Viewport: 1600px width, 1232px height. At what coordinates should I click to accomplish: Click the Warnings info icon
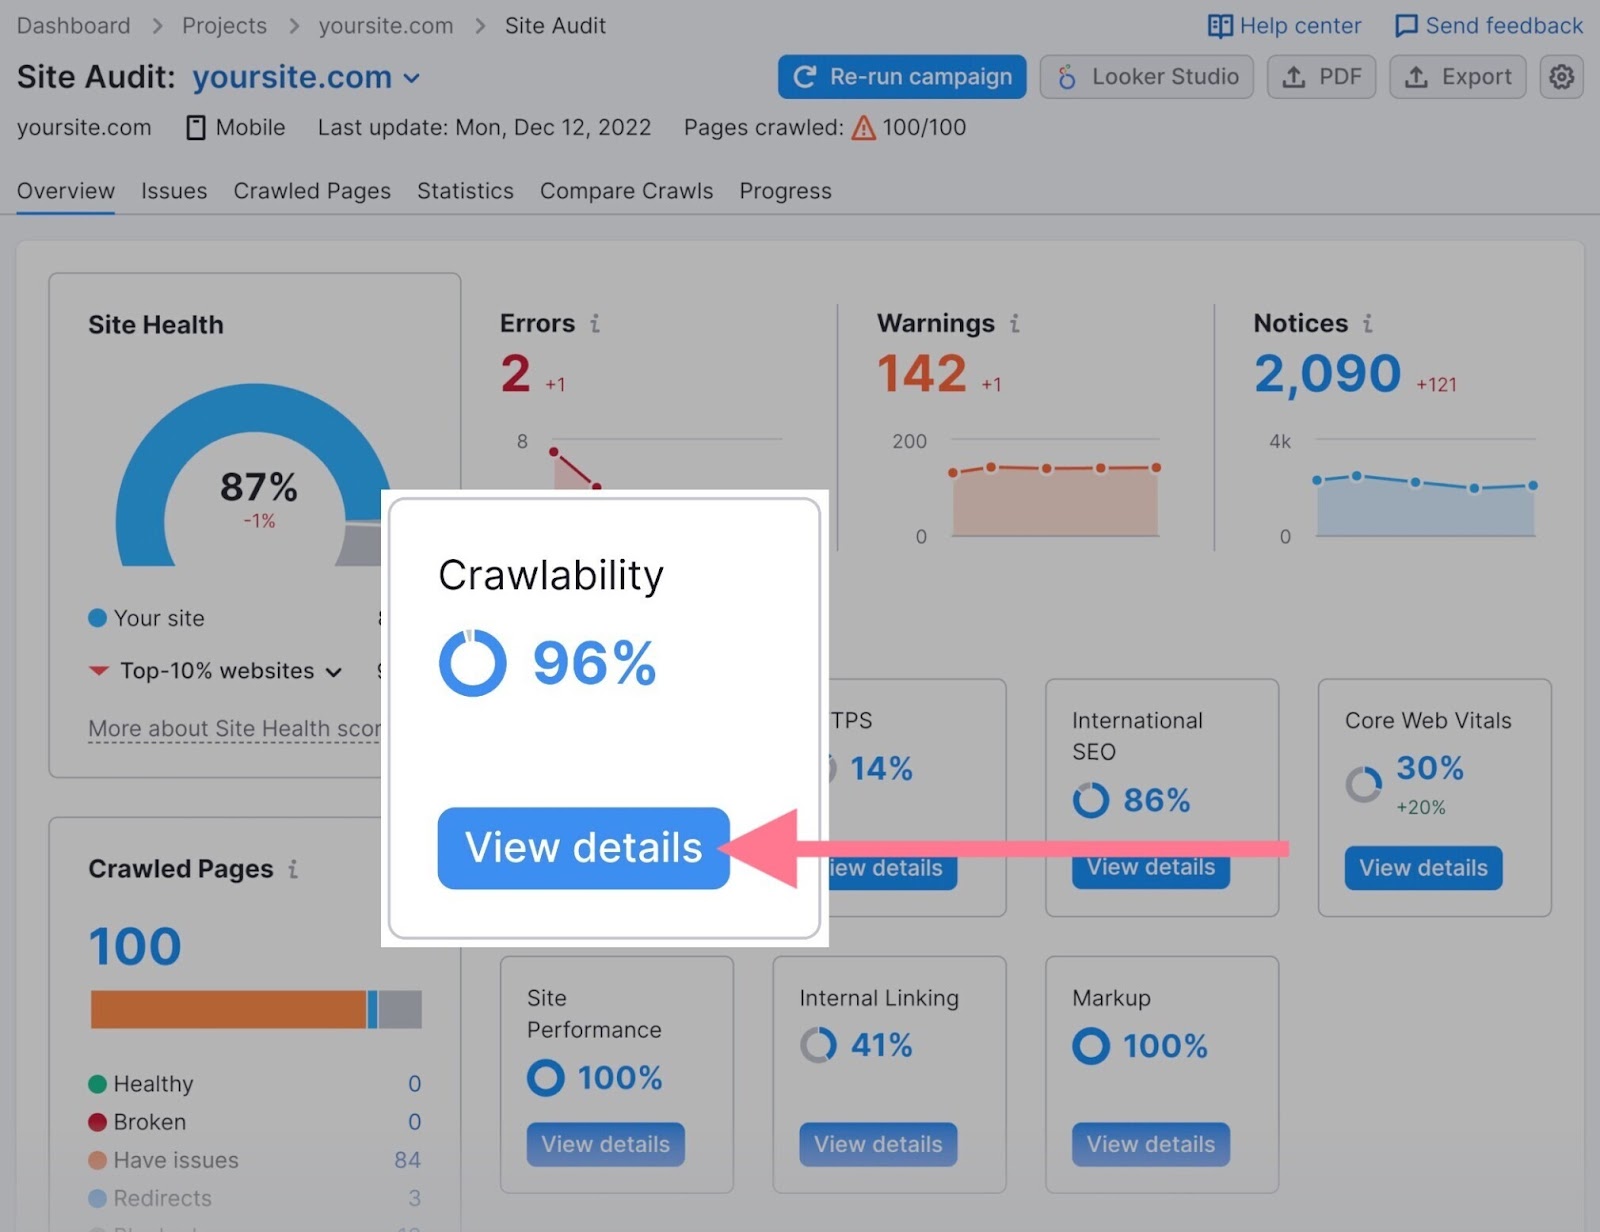click(x=1015, y=323)
